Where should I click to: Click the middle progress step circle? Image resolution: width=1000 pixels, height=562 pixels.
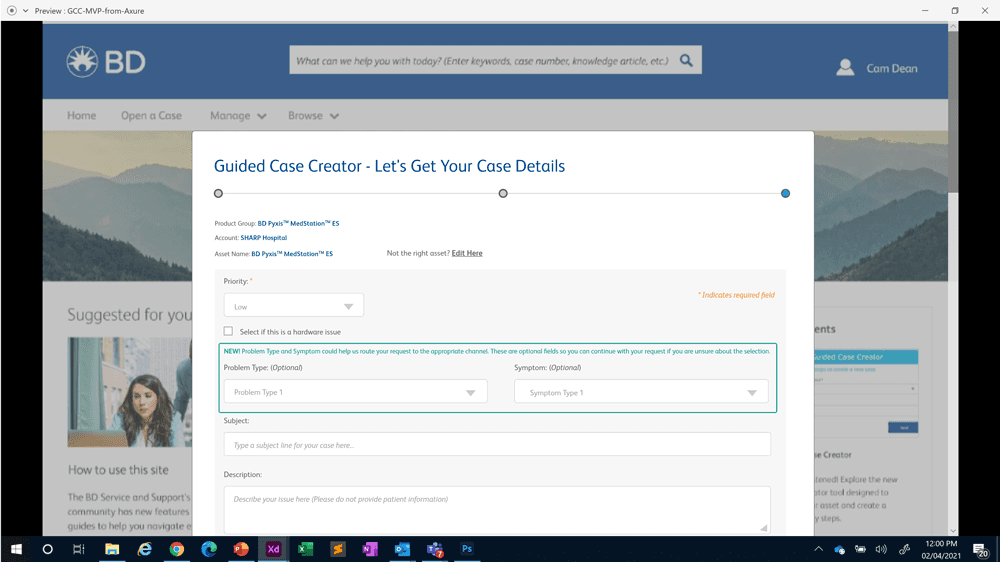(503, 193)
